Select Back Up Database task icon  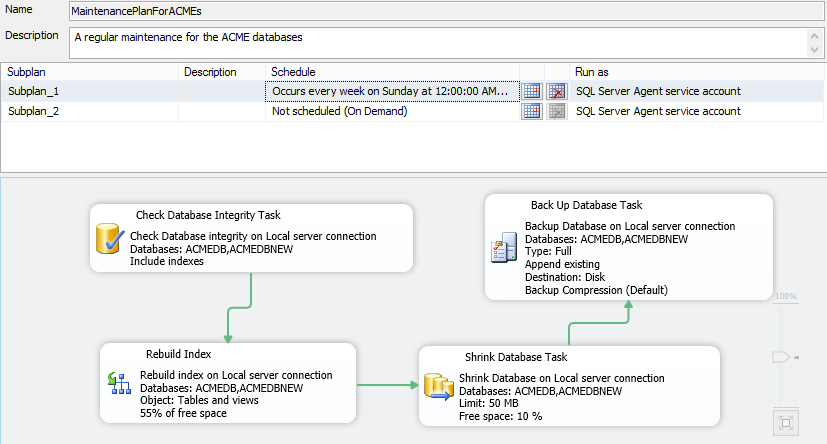click(504, 247)
